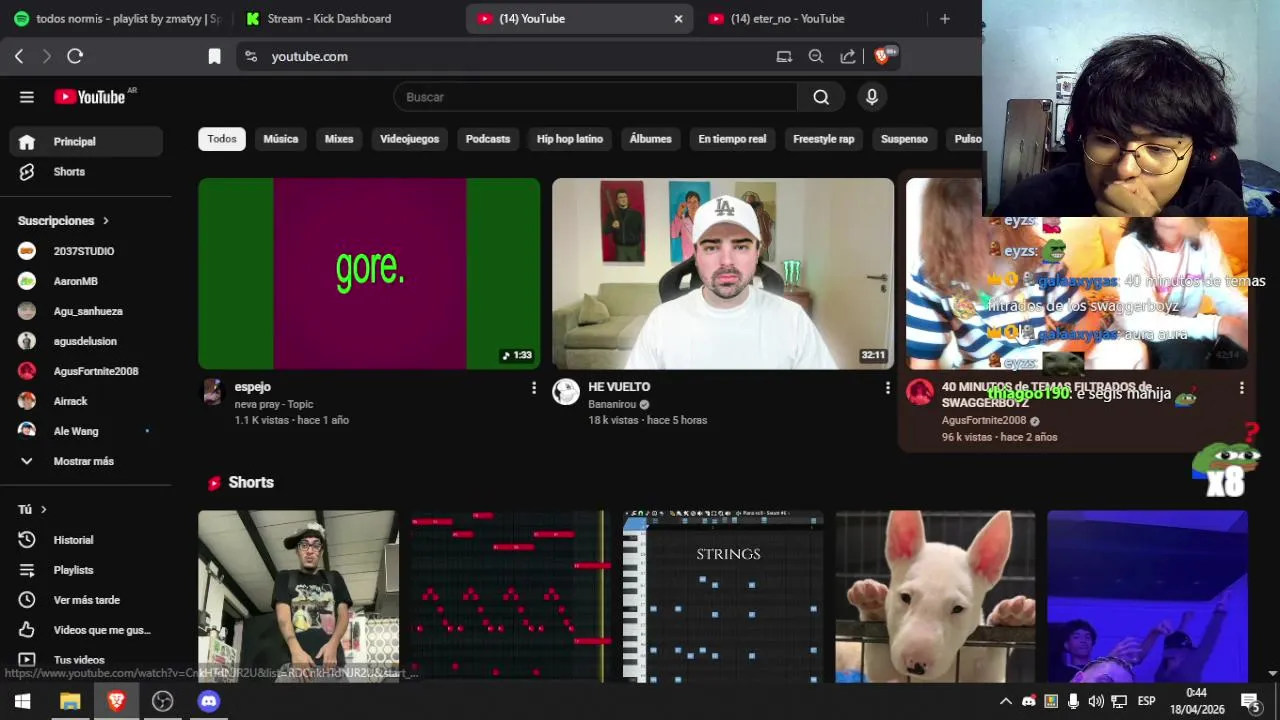The image size is (1280, 720).
Task: Open the Ale Wang subscription
Action: (x=85, y=431)
